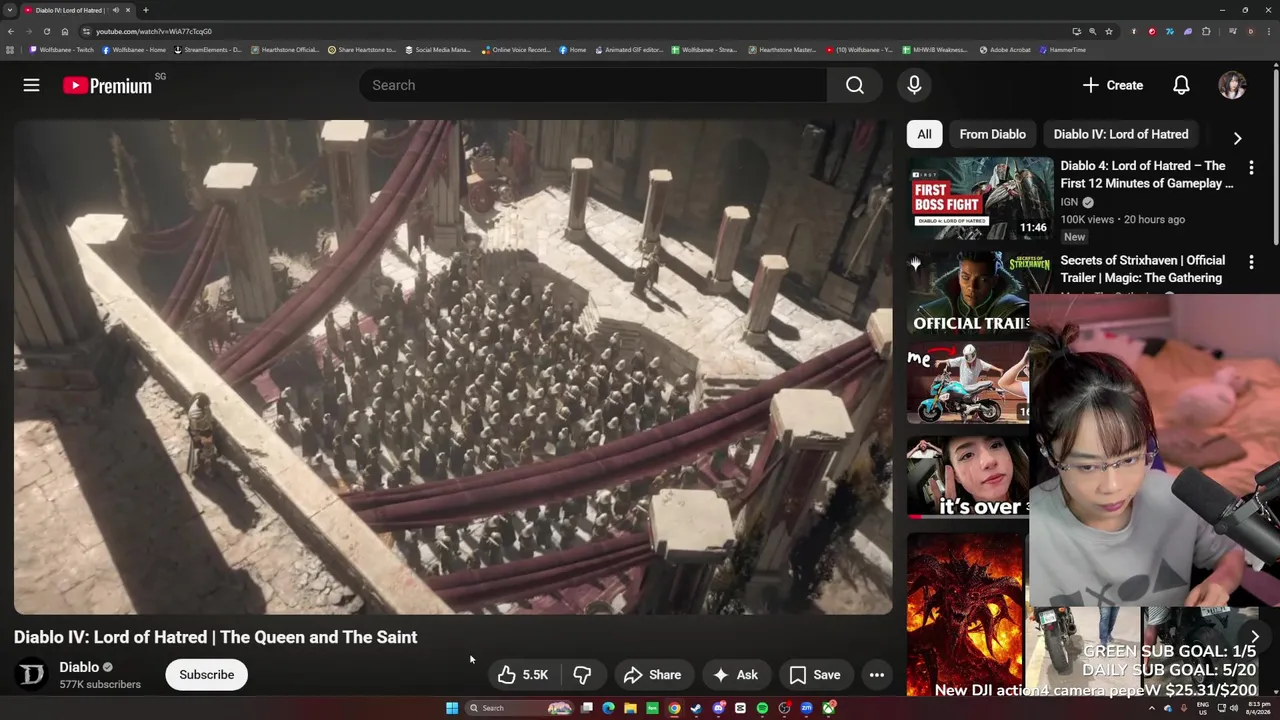Reload the page in Chrome
The height and width of the screenshot is (720, 1280).
46,31
